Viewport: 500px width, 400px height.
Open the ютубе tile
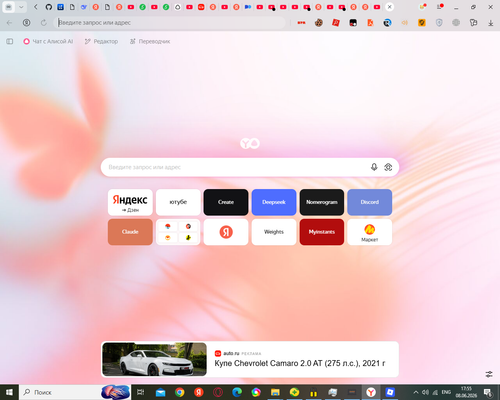[178, 202]
